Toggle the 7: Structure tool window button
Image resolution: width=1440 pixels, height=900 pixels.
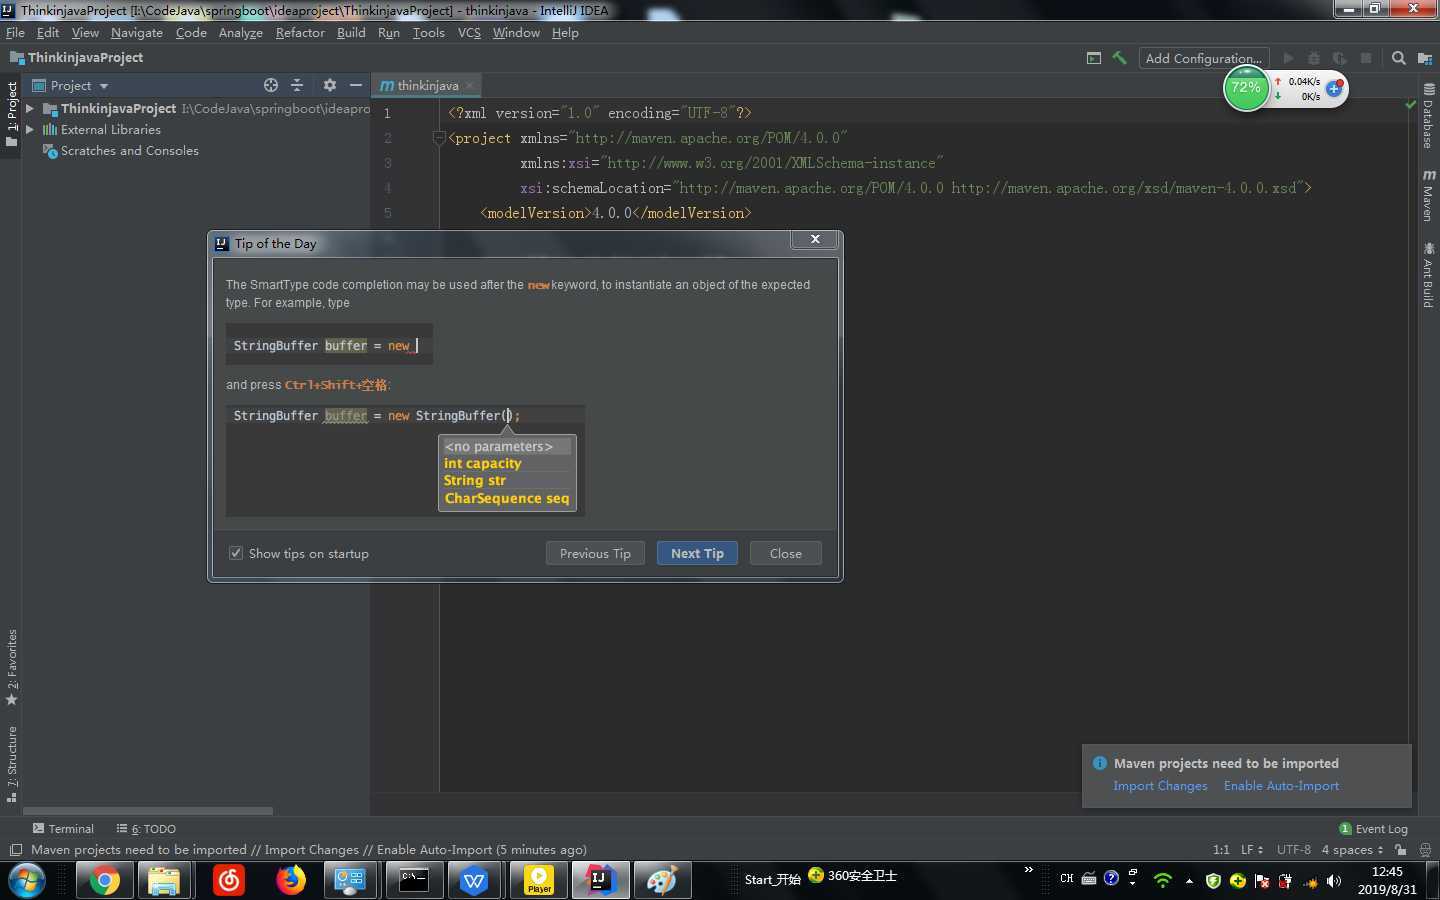point(11,764)
